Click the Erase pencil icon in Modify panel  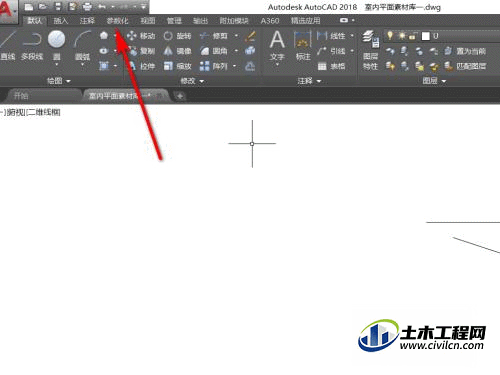[x=250, y=36]
